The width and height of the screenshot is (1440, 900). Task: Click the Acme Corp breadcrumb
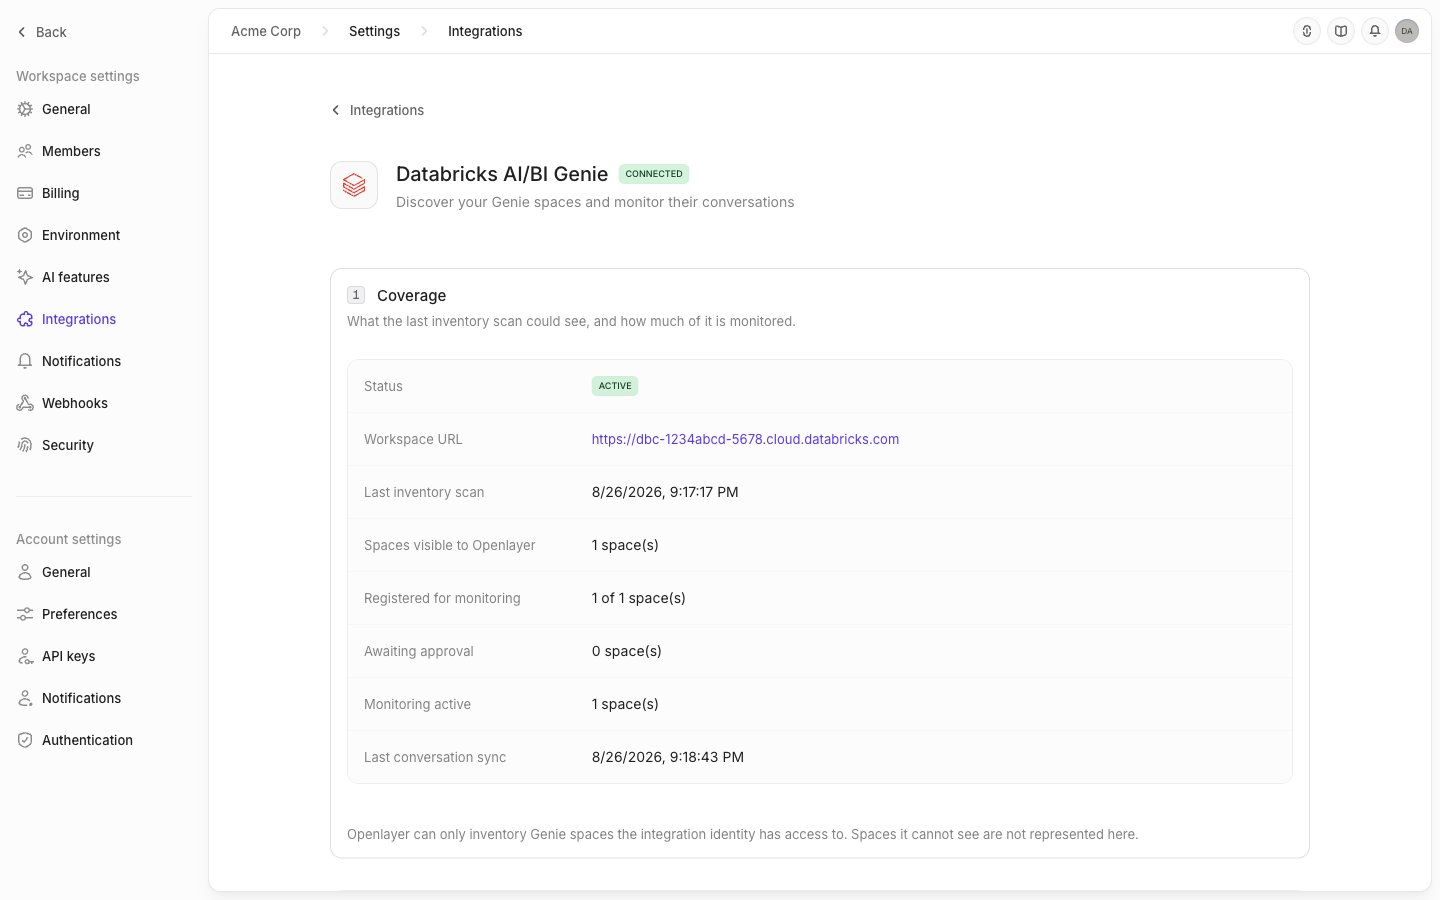[266, 31]
